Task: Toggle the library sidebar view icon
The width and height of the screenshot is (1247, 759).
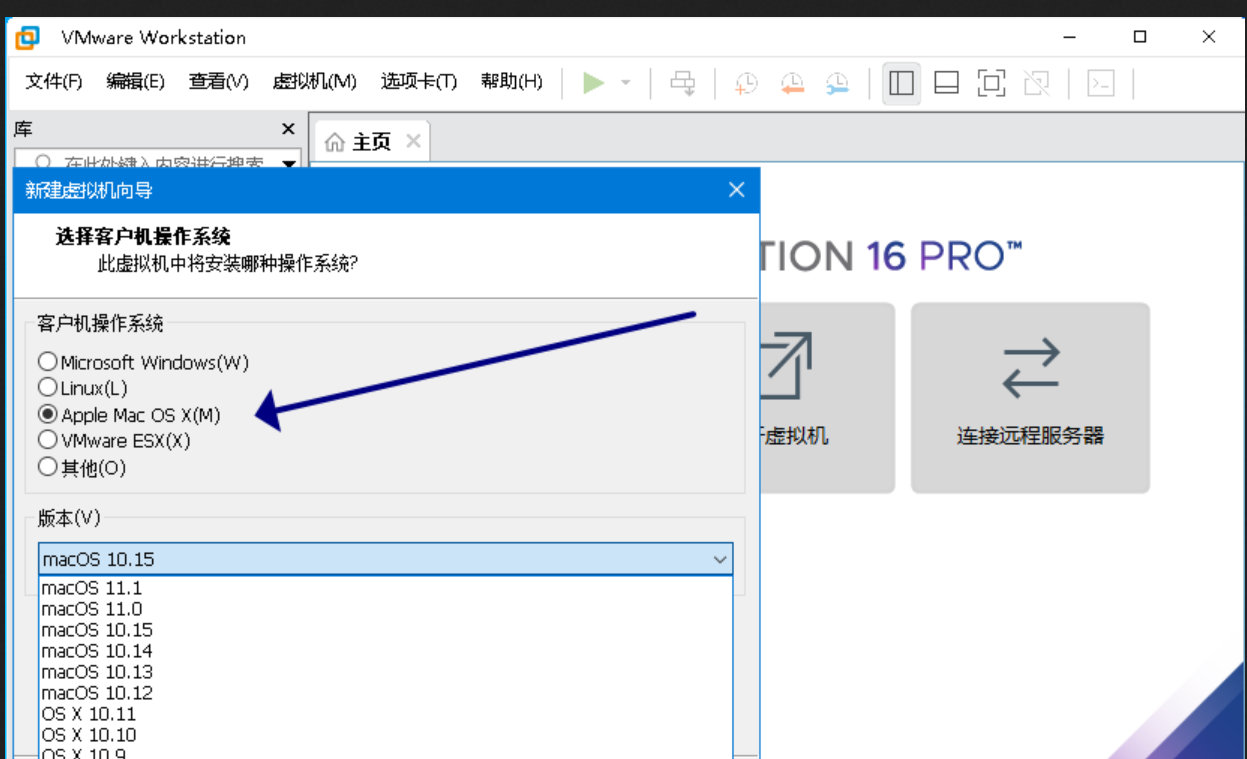Action: [902, 83]
